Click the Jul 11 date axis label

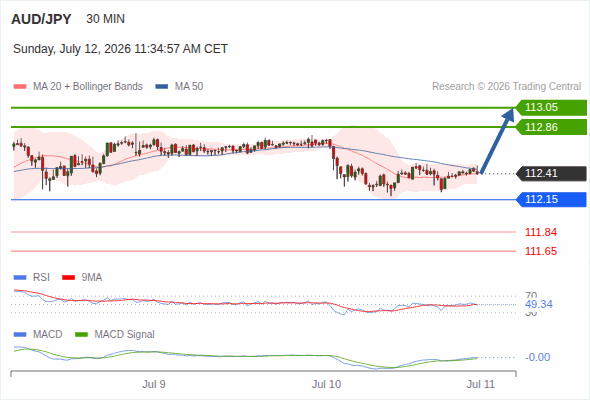coord(481,384)
